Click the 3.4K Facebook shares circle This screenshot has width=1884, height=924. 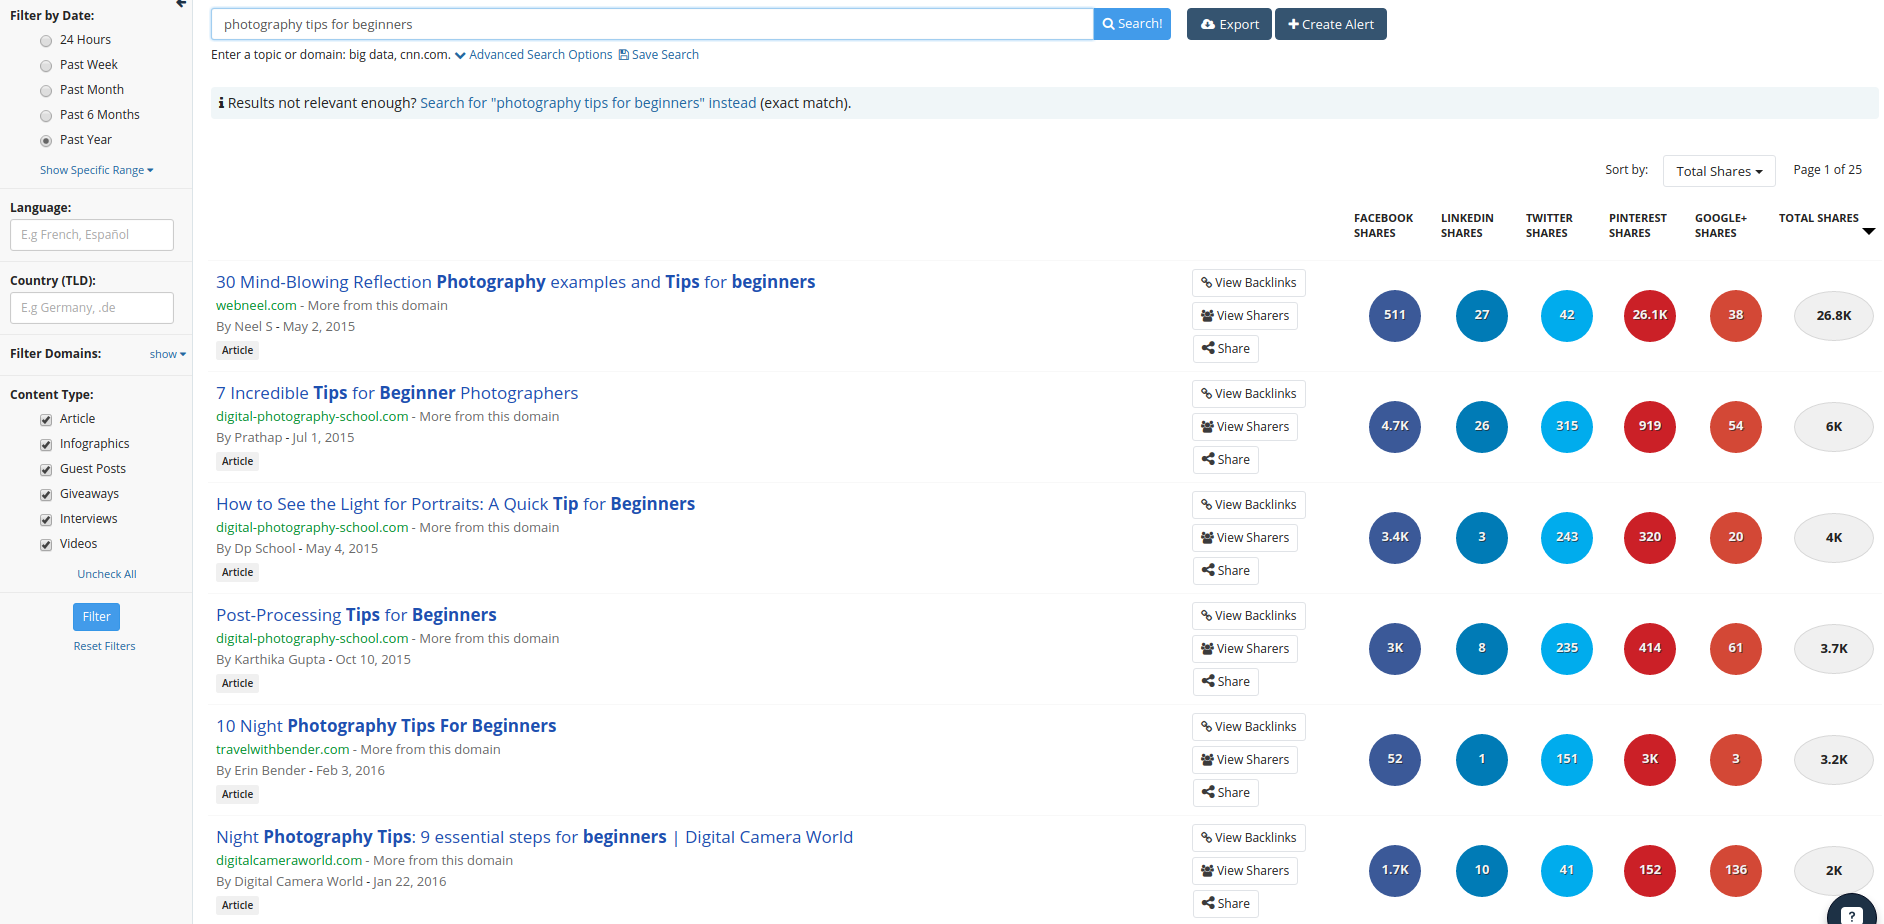(1394, 537)
